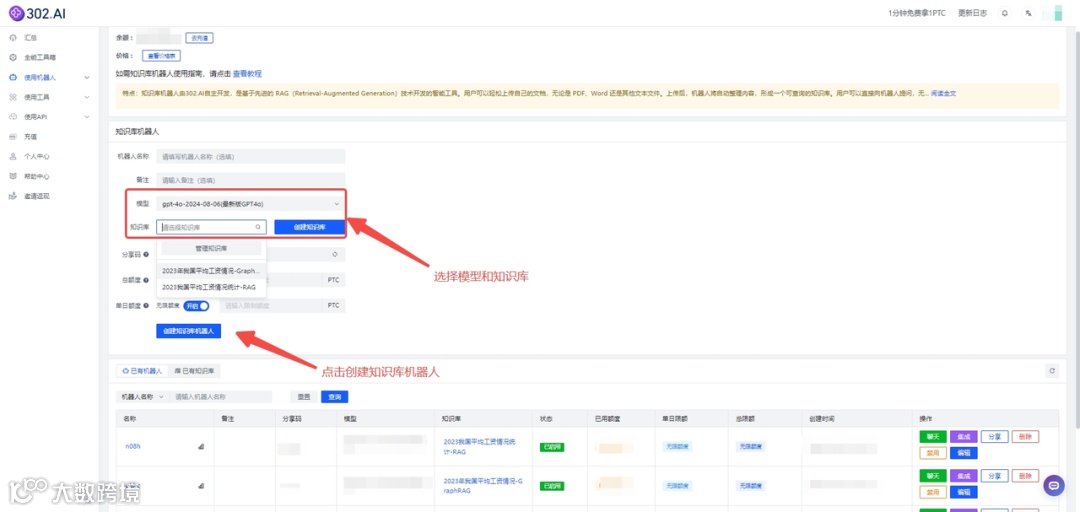Click 阅读全文 at end of the notice

[x=944, y=92]
